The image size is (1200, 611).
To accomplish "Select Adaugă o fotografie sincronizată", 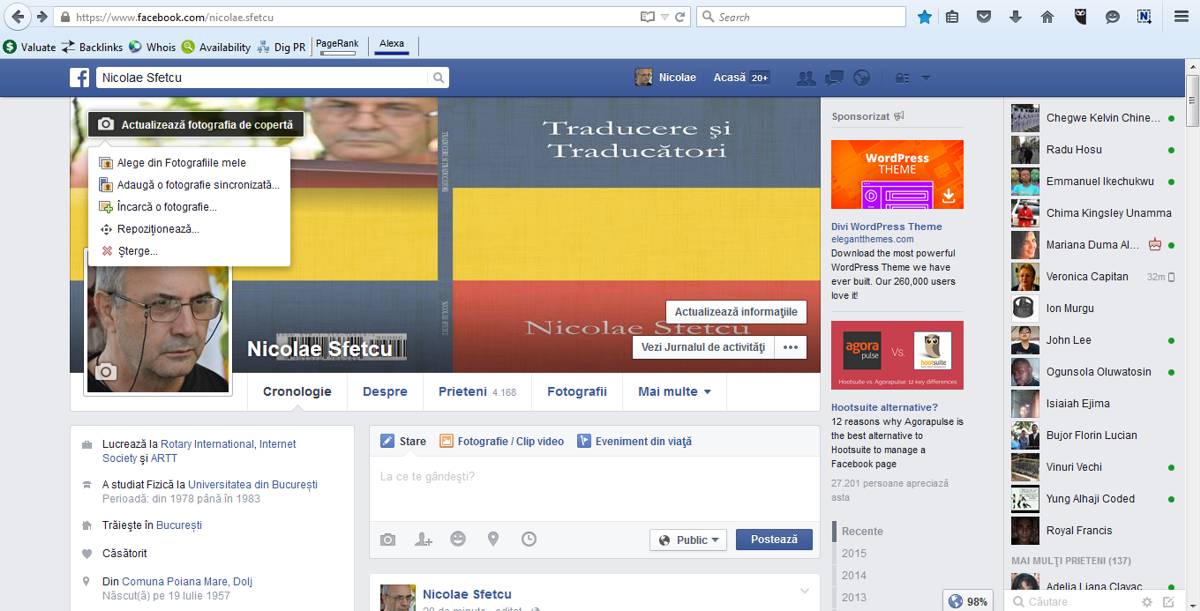I will tap(189, 185).
